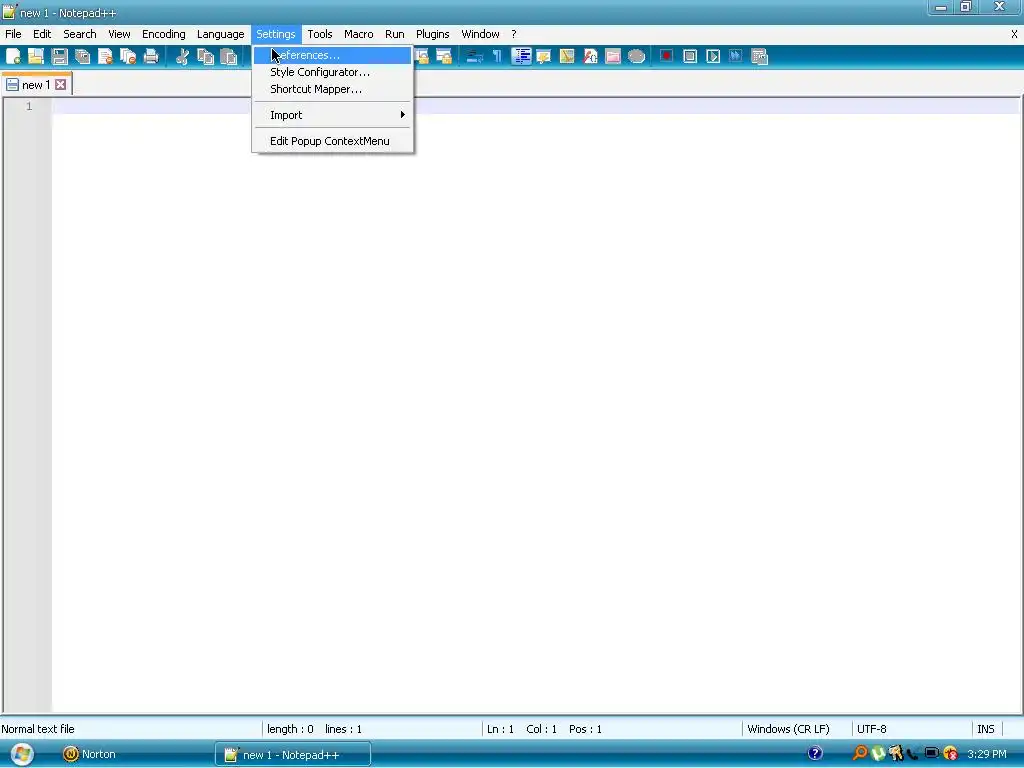Open Shortcut Mapper menu entry
The image size is (1024, 768).
pyautogui.click(x=332, y=89)
